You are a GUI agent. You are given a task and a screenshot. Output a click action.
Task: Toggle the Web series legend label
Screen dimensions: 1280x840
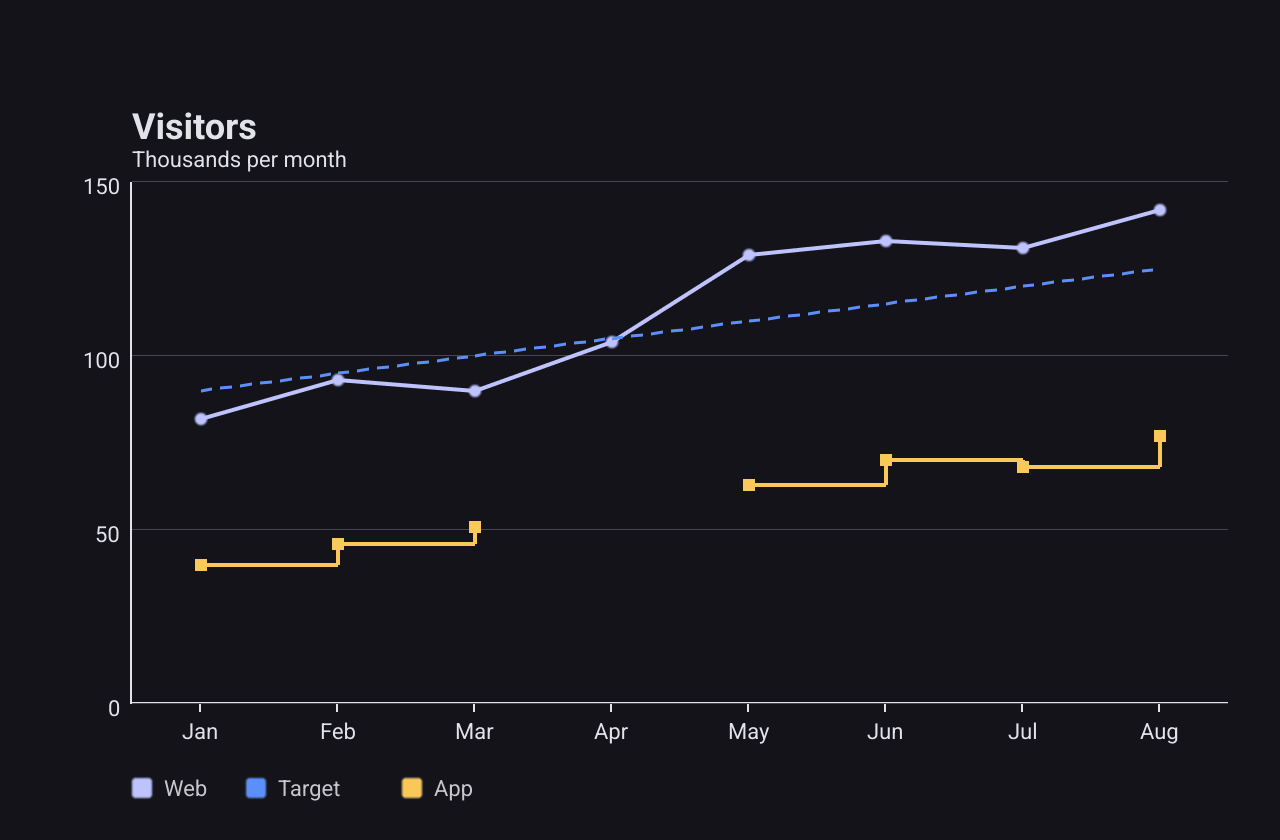[x=185, y=788]
